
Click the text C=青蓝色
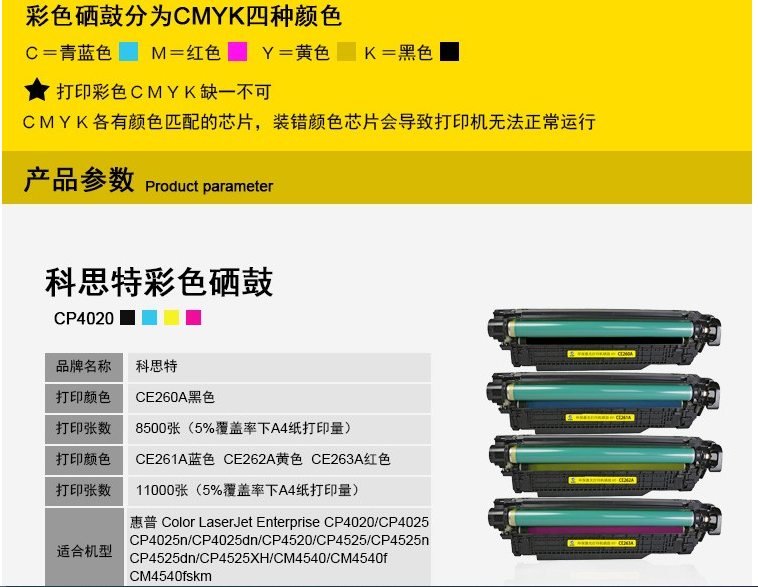tap(69, 53)
